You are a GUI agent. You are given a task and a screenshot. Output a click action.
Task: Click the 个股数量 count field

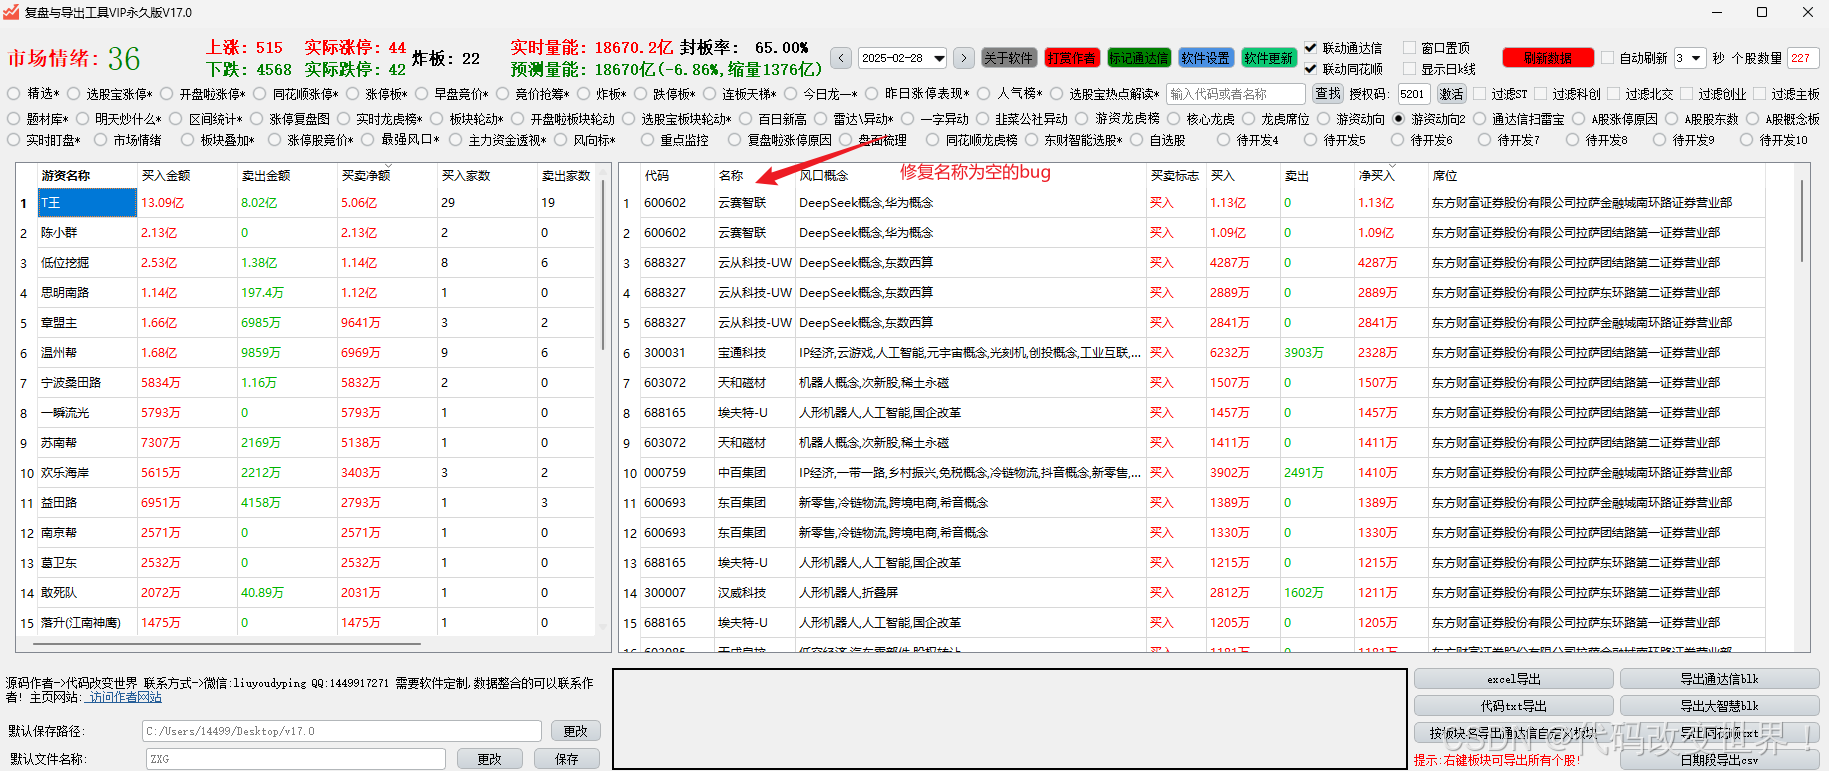1803,58
